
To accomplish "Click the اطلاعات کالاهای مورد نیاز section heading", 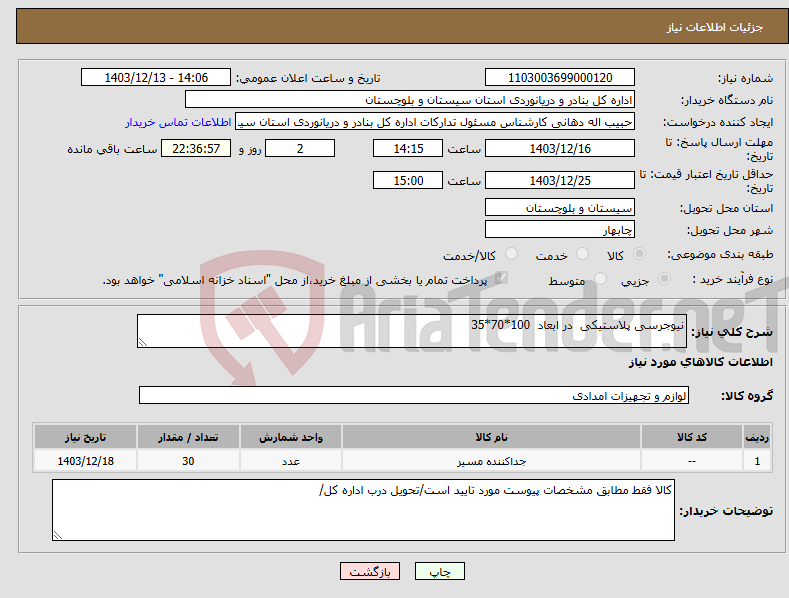I will tap(700, 362).
